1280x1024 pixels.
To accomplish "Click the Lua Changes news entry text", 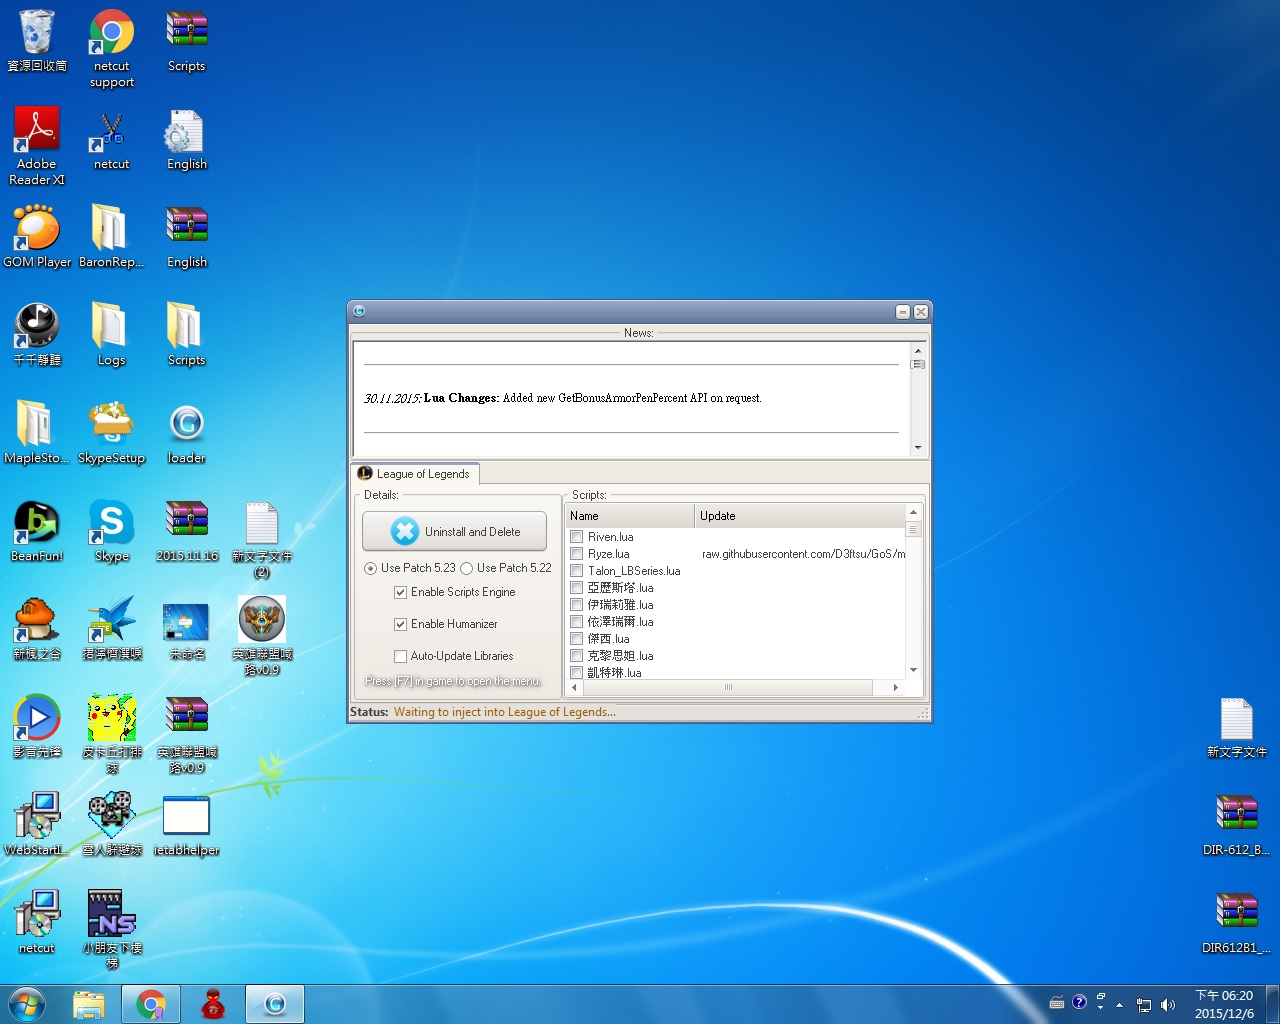I will tap(562, 398).
